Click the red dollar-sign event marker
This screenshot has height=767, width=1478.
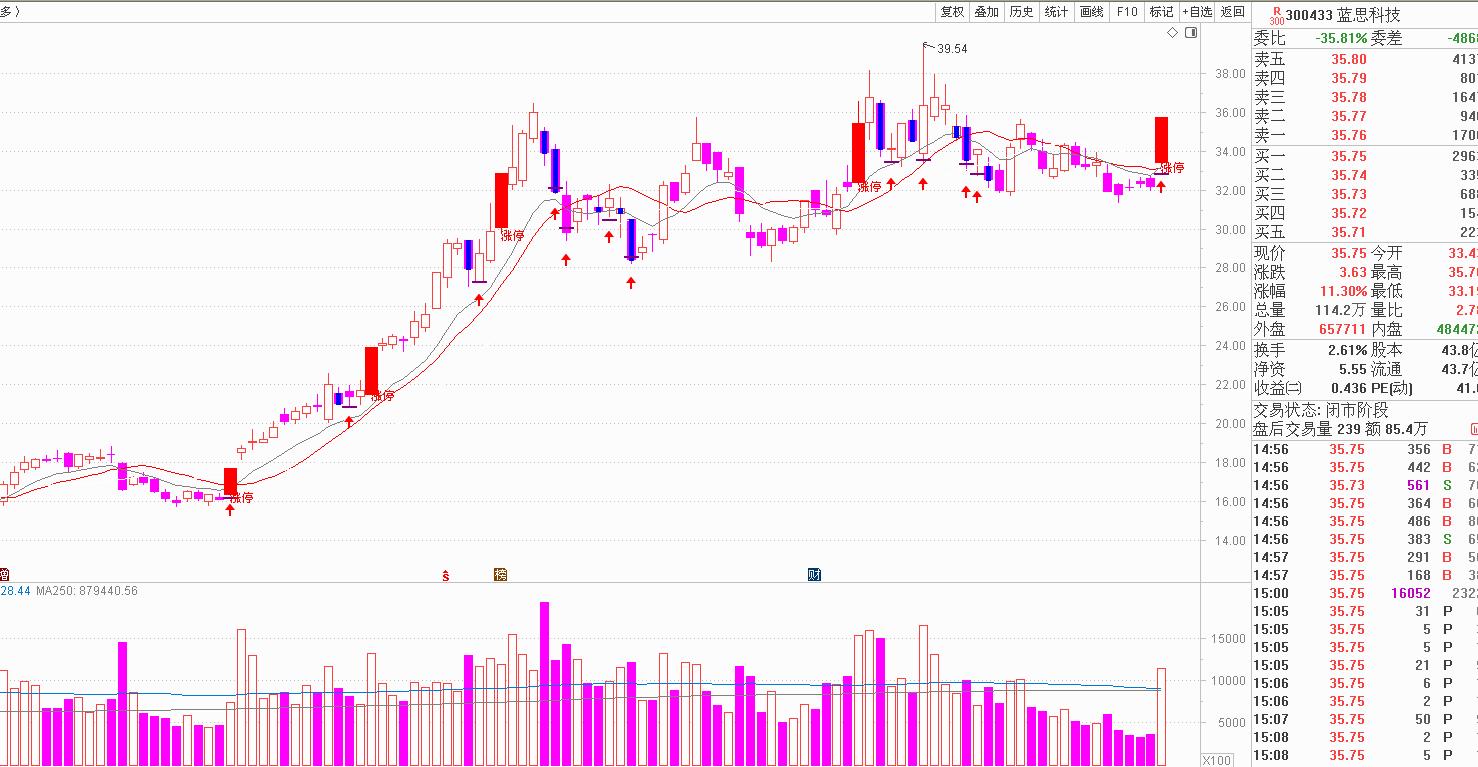[x=446, y=575]
